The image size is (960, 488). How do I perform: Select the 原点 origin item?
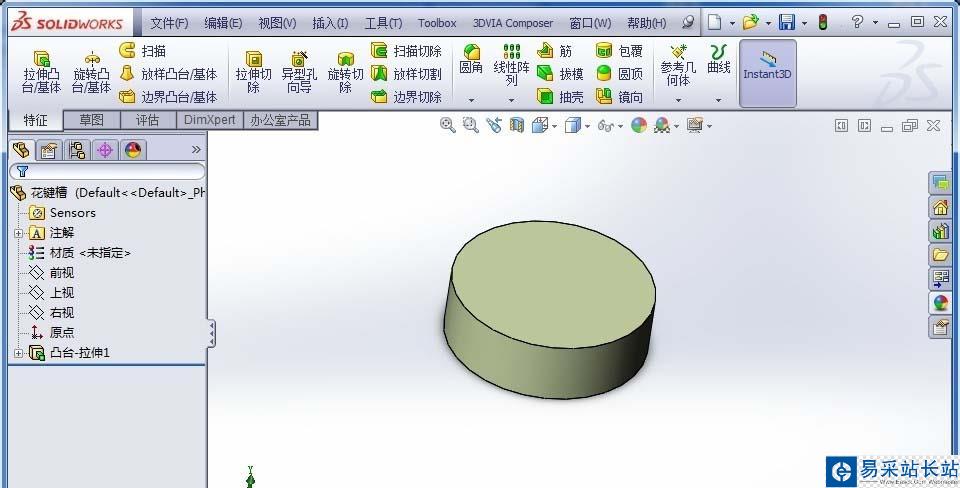coord(52,332)
